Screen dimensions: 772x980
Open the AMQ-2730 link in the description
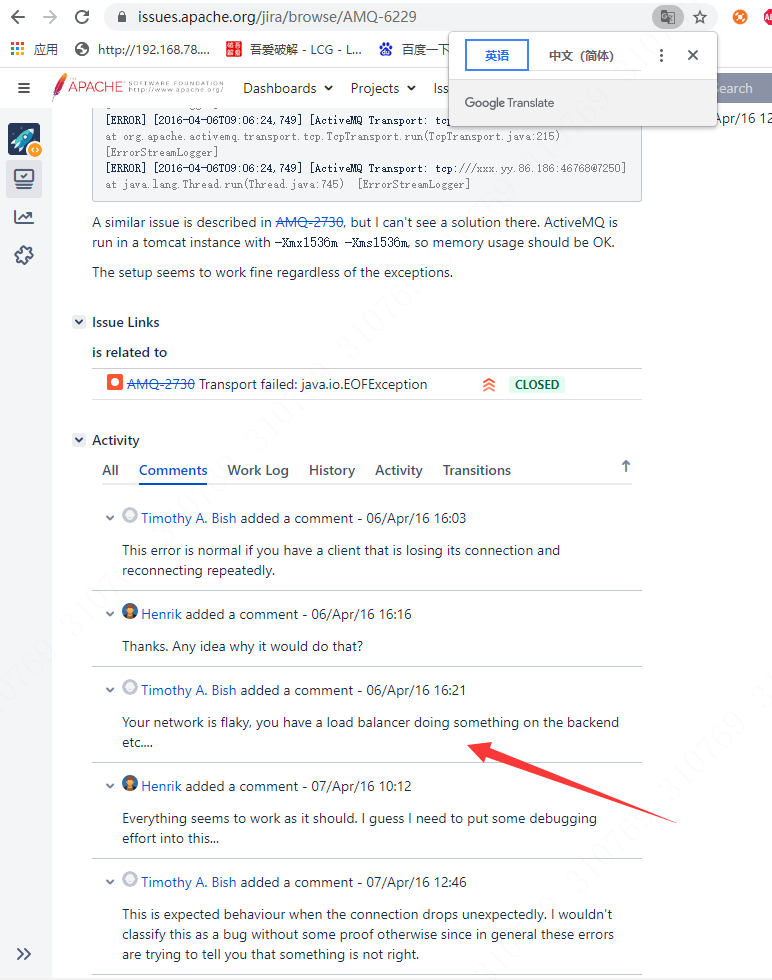[x=309, y=222]
